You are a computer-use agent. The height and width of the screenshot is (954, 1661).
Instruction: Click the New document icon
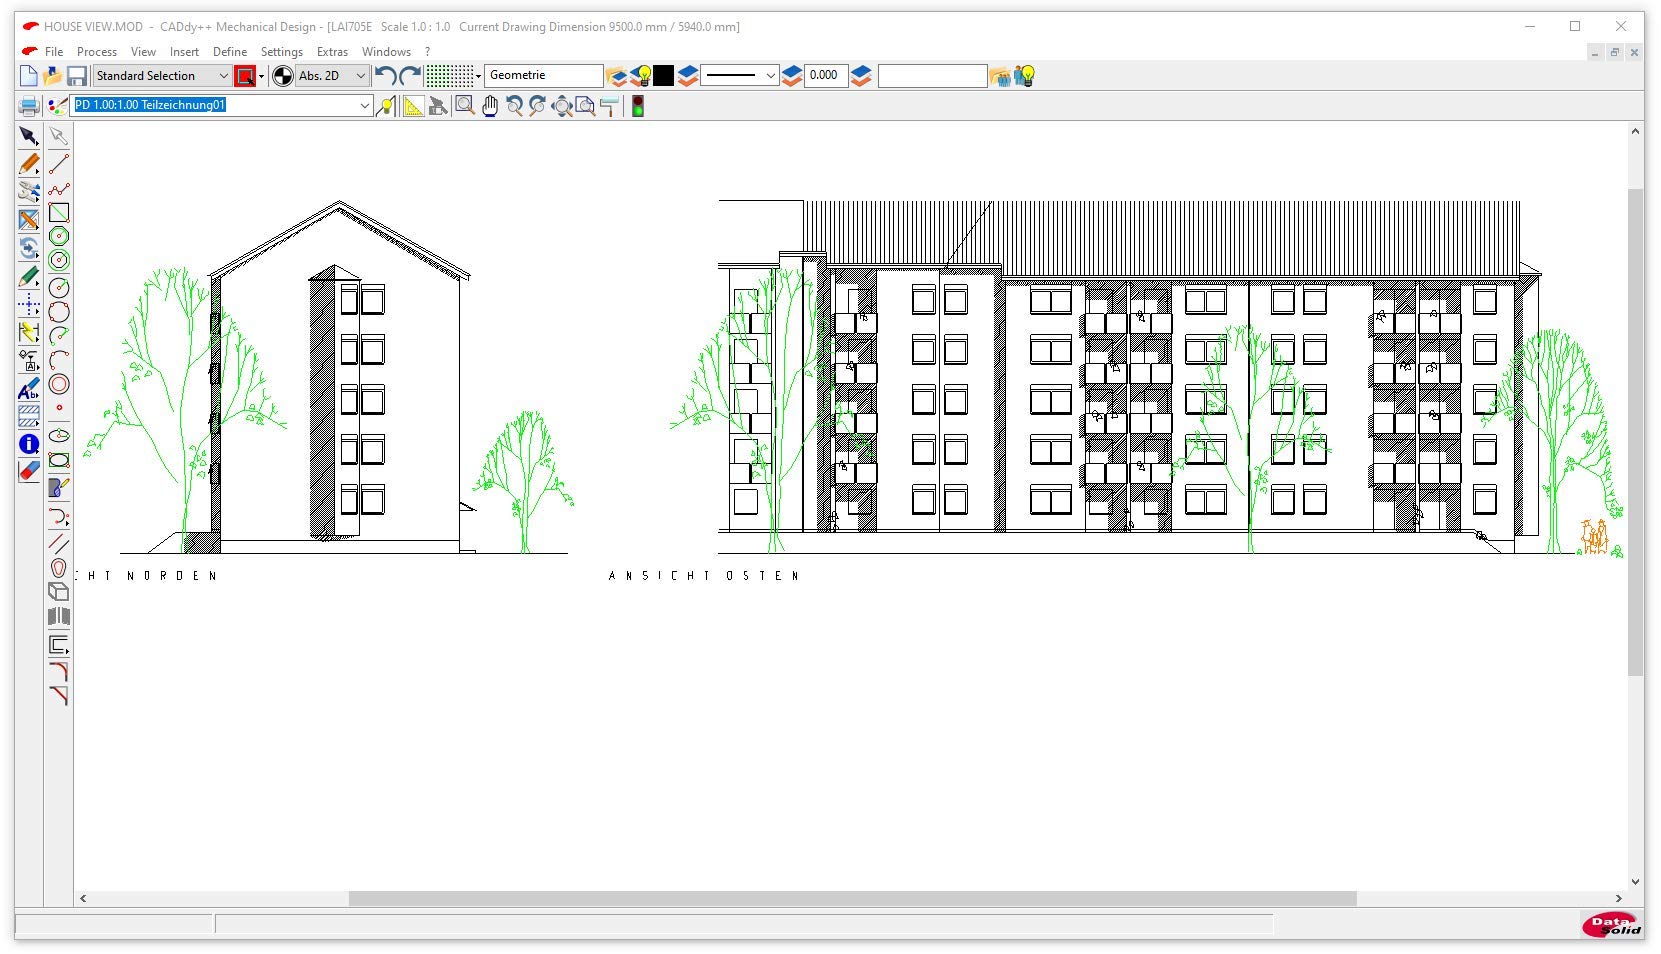tap(28, 76)
